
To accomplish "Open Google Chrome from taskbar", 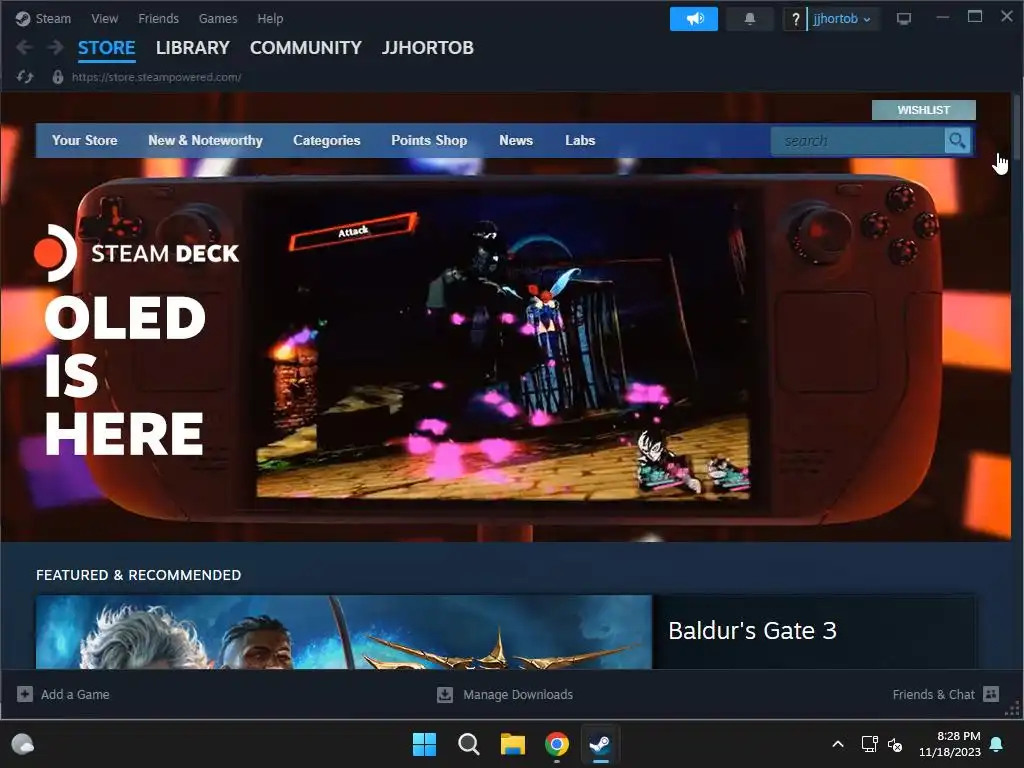I will (x=556, y=744).
